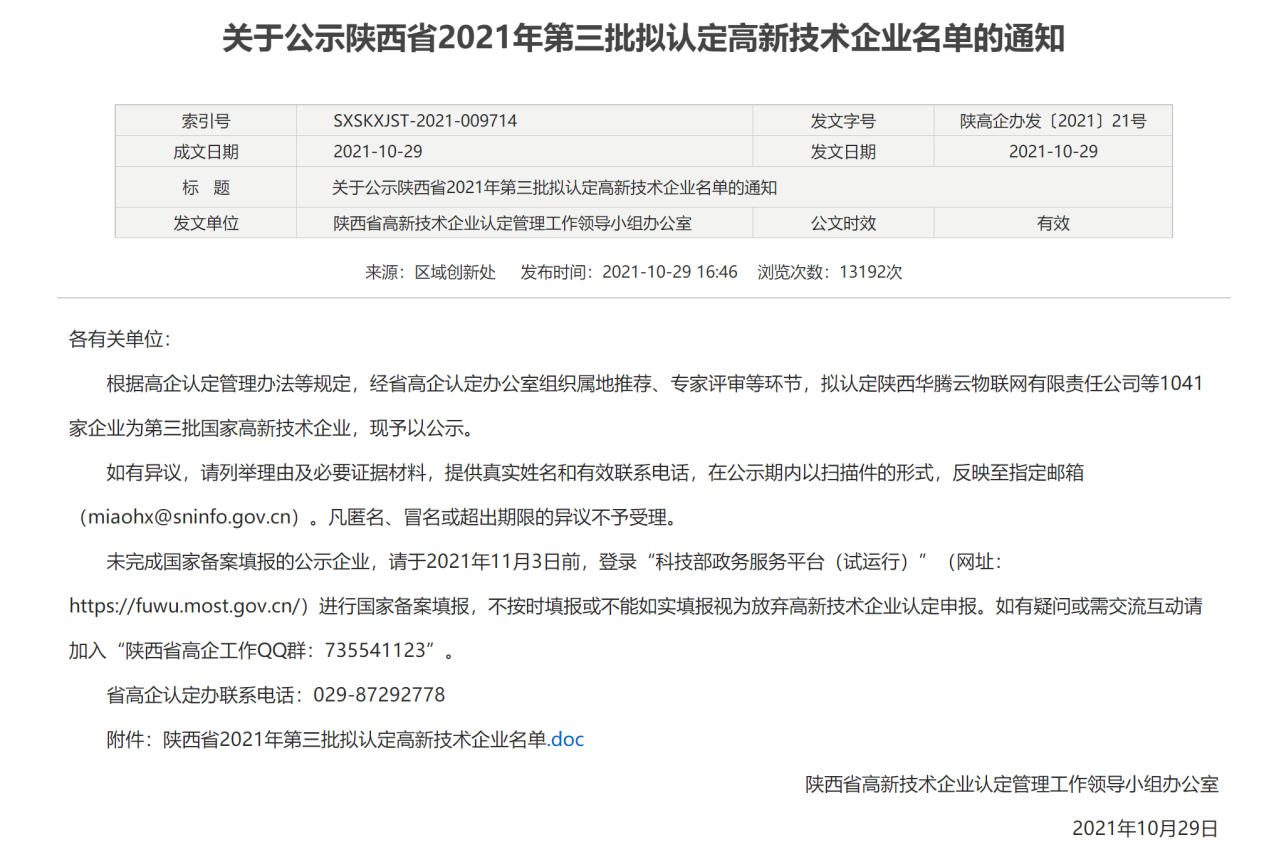Viewport: 1269px width, 845px height.
Task: Click the source text 区域创新处
Action: 455,272
